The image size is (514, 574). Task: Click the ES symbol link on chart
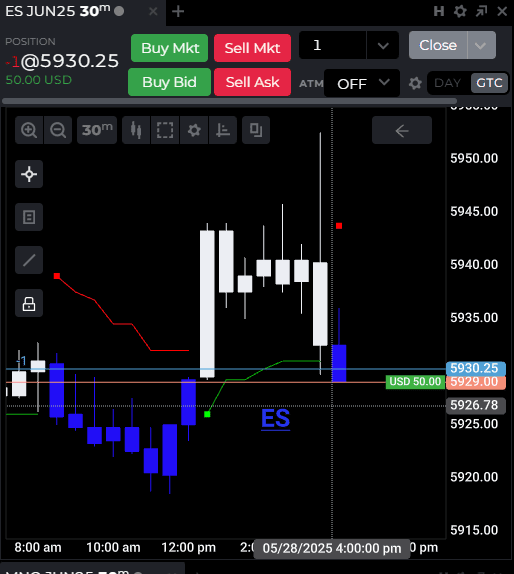coord(275,418)
